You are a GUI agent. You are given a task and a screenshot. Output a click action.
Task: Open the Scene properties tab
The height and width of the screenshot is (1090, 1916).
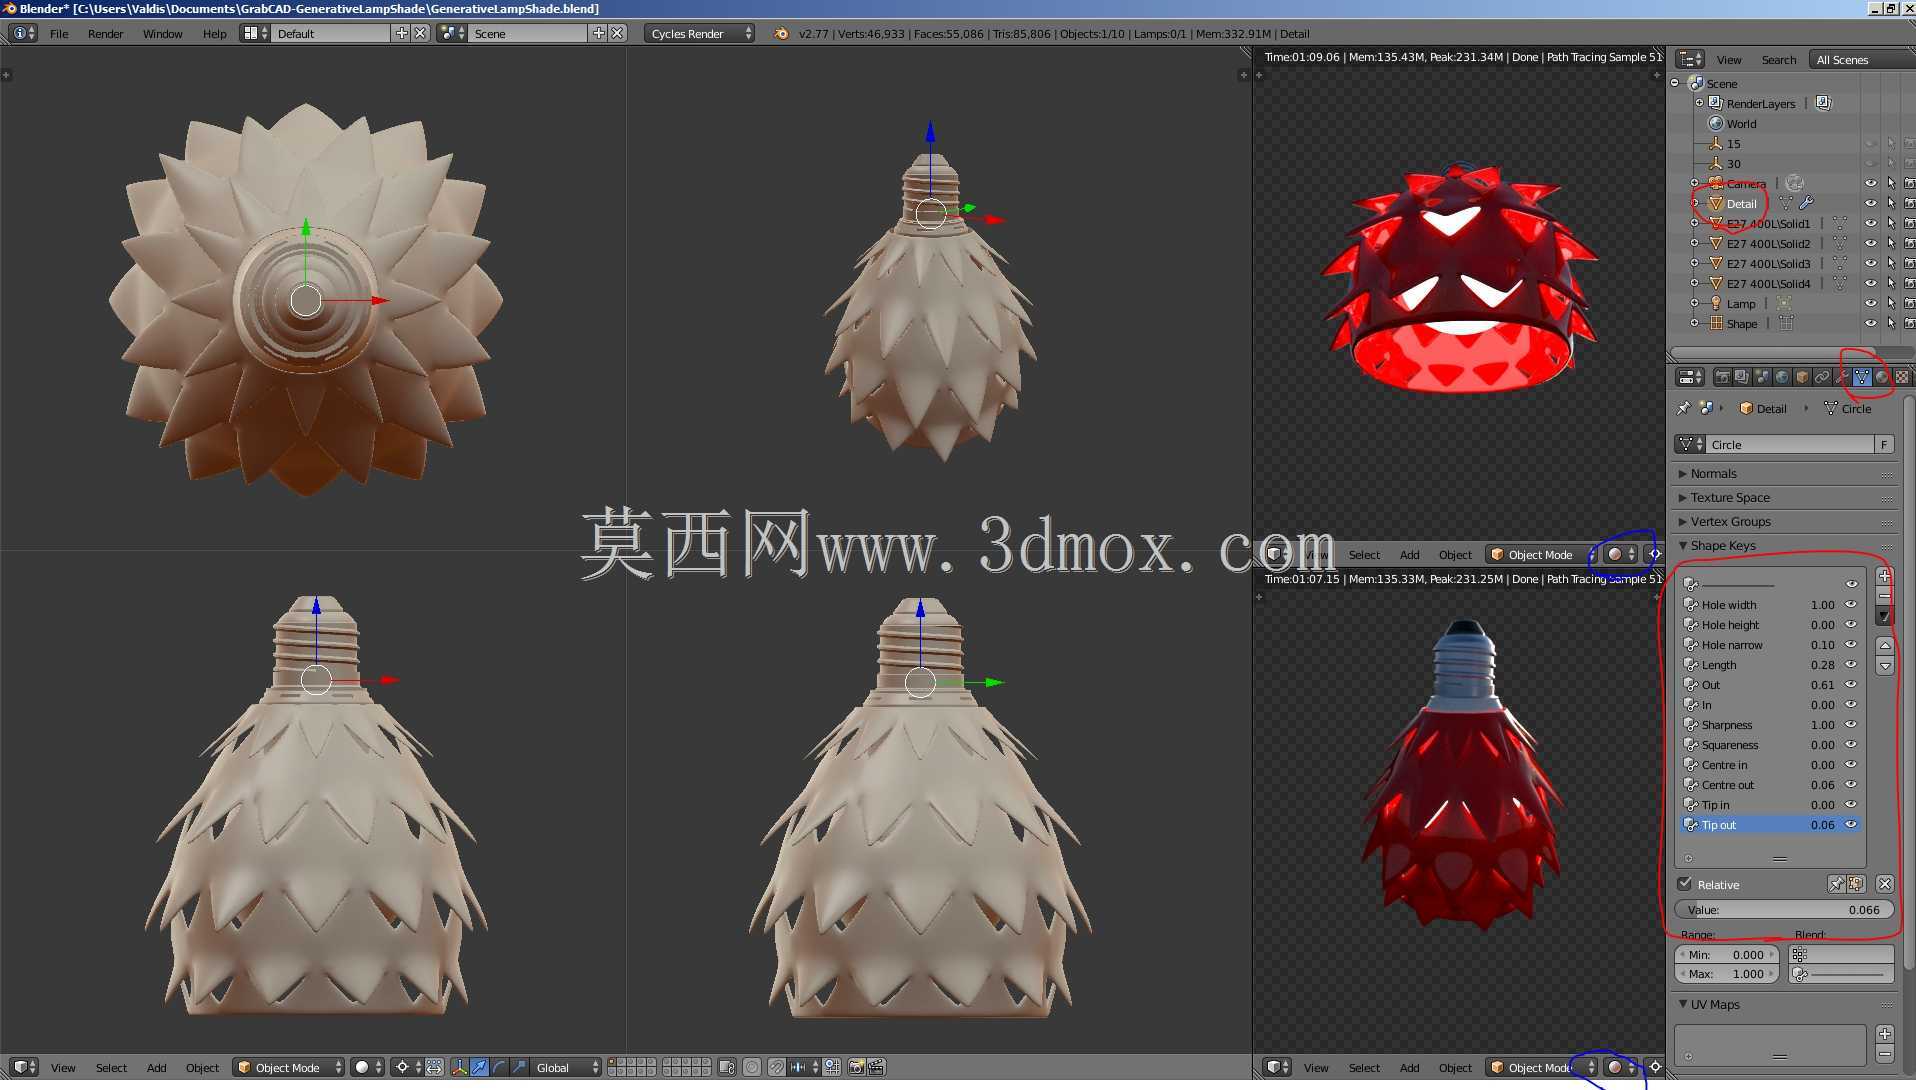click(x=1762, y=377)
